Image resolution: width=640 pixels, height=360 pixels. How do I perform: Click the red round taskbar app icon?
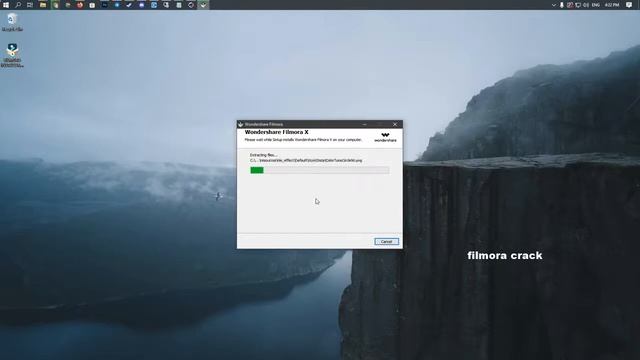click(80, 5)
